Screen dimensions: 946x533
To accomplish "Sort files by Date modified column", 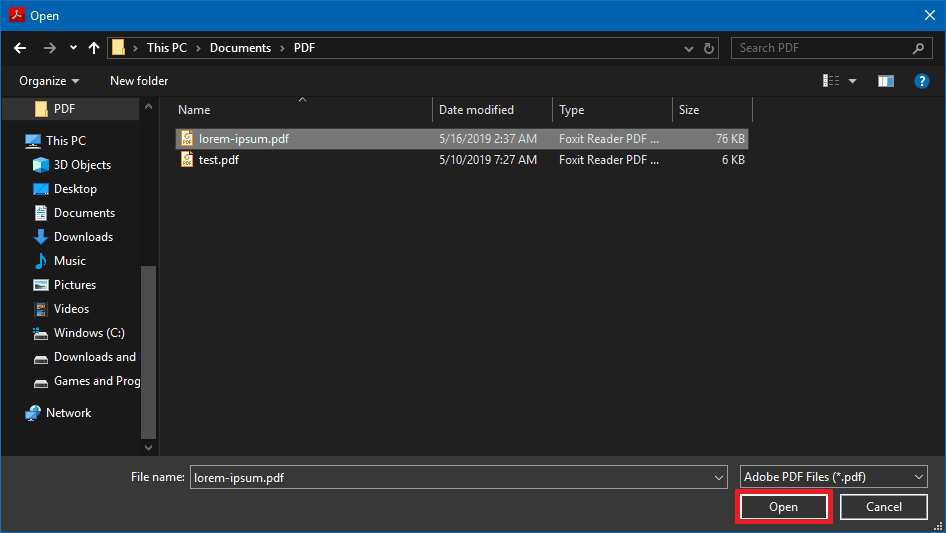I will tap(492, 110).
